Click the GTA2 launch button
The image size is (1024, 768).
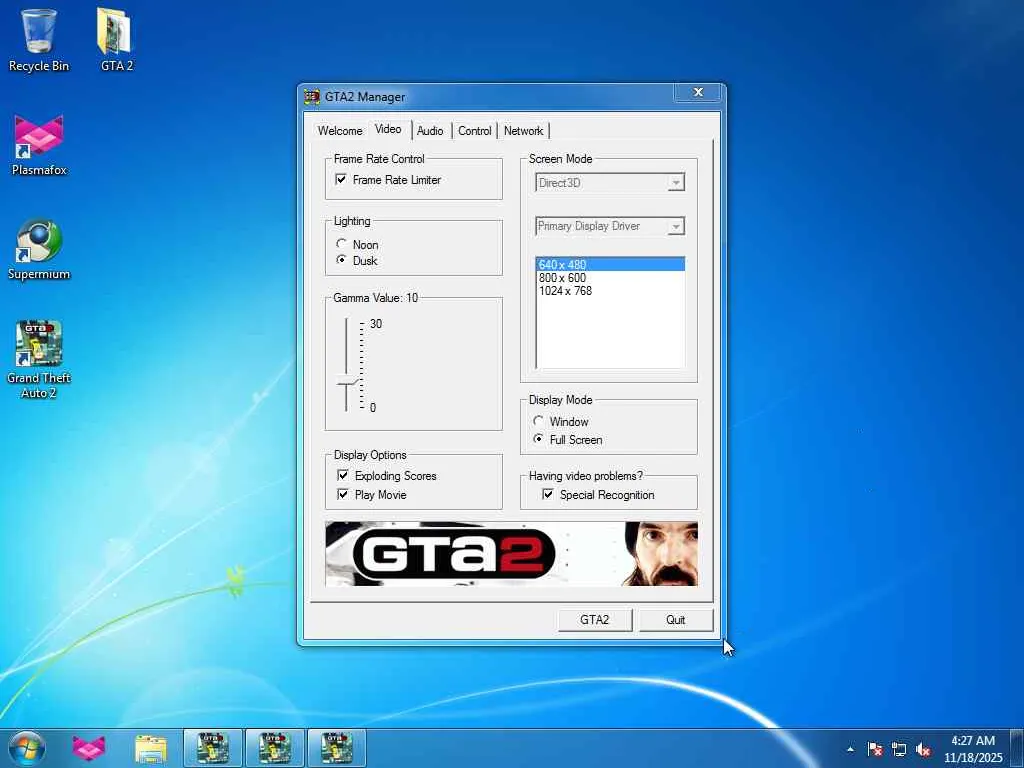coord(594,620)
